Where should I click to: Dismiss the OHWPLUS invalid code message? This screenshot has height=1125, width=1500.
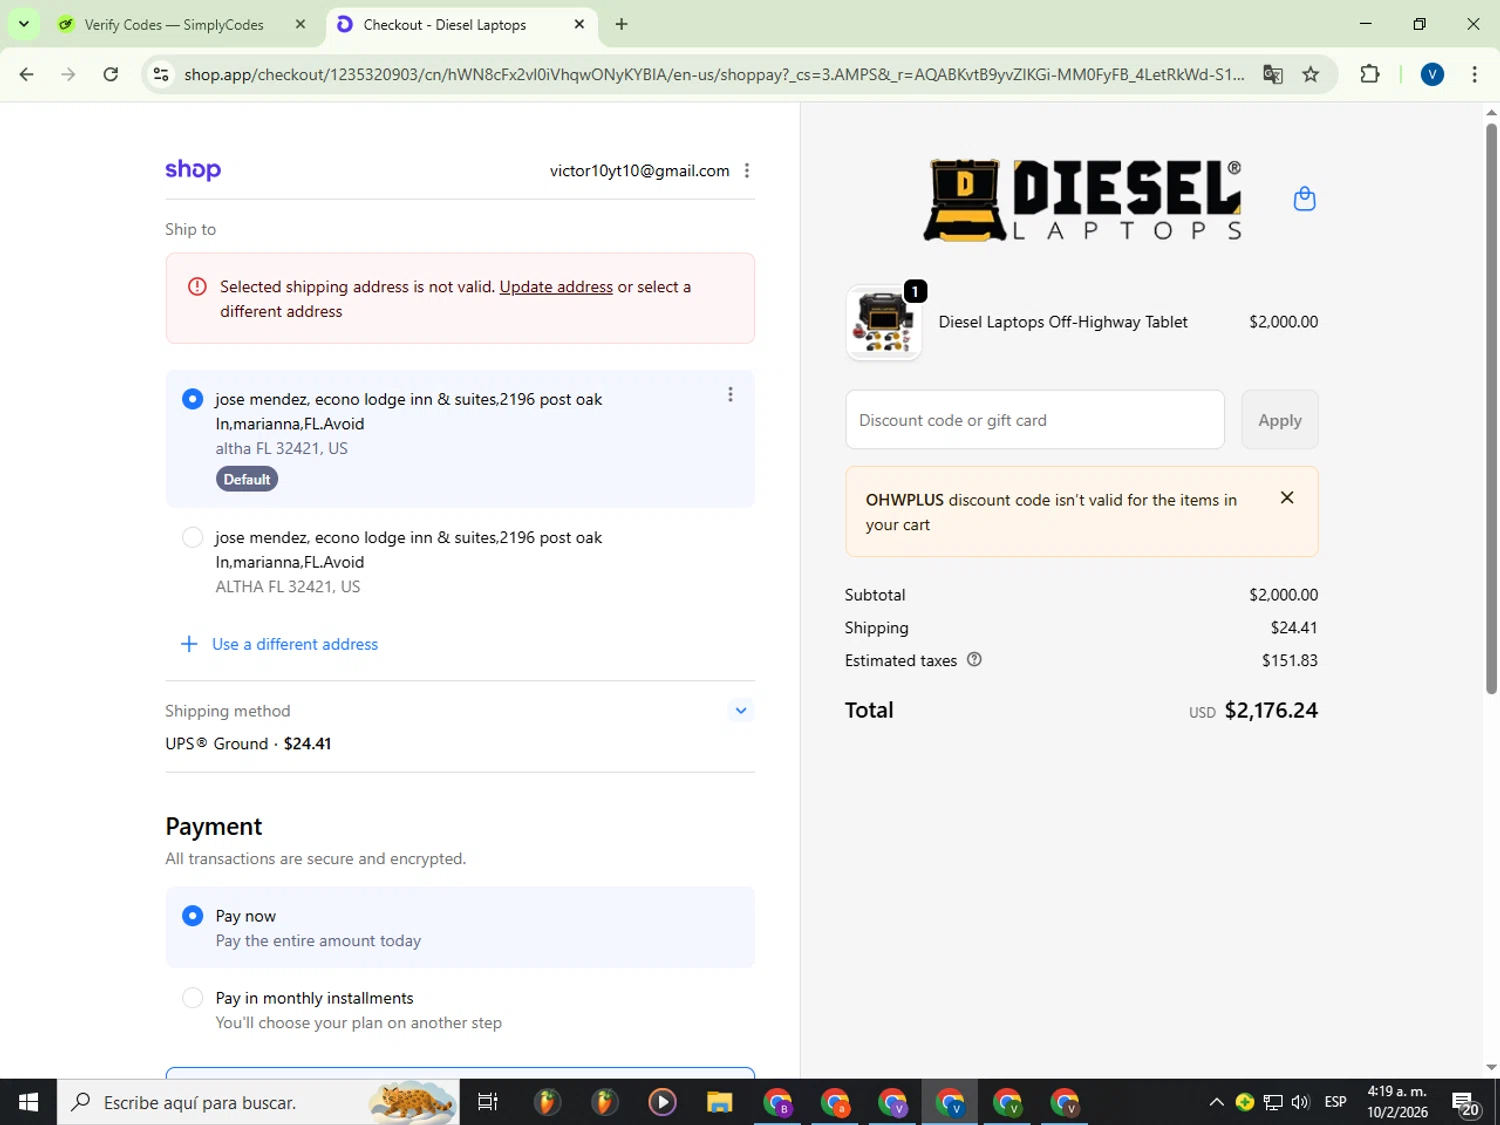tap(1287, 498)
